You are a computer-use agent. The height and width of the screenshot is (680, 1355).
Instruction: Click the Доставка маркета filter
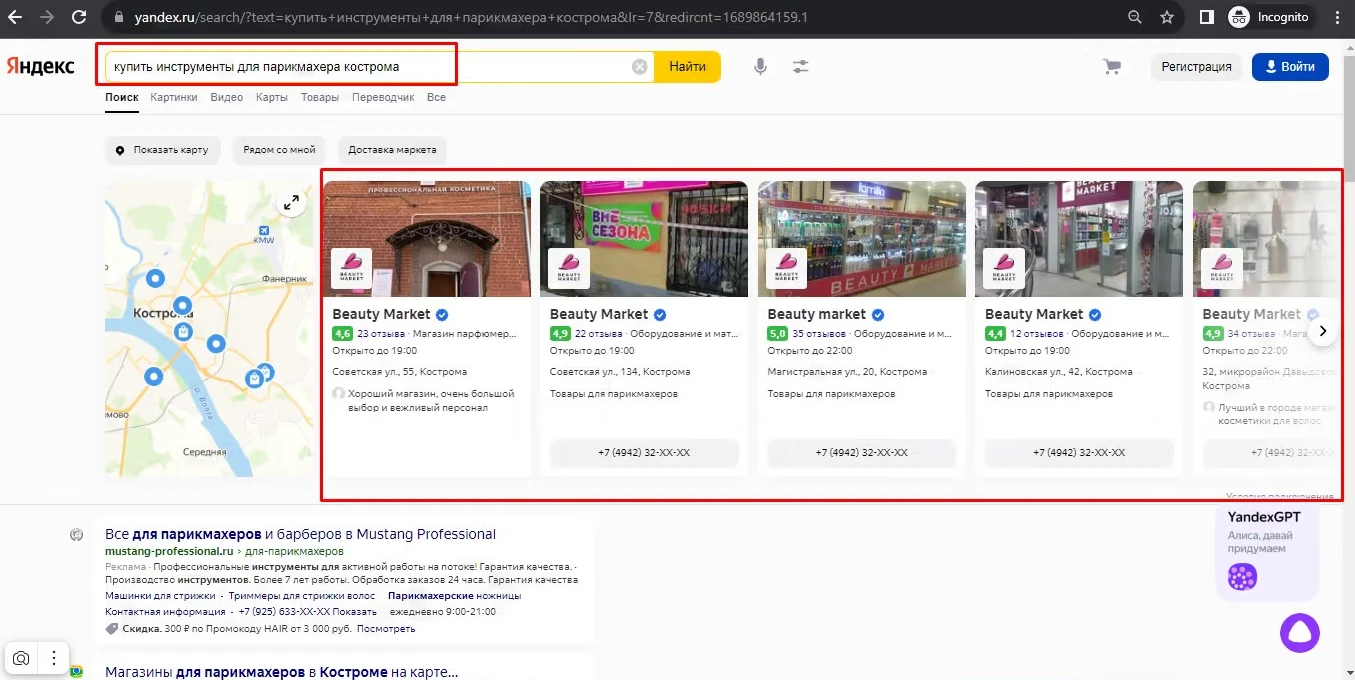point(392,150)
